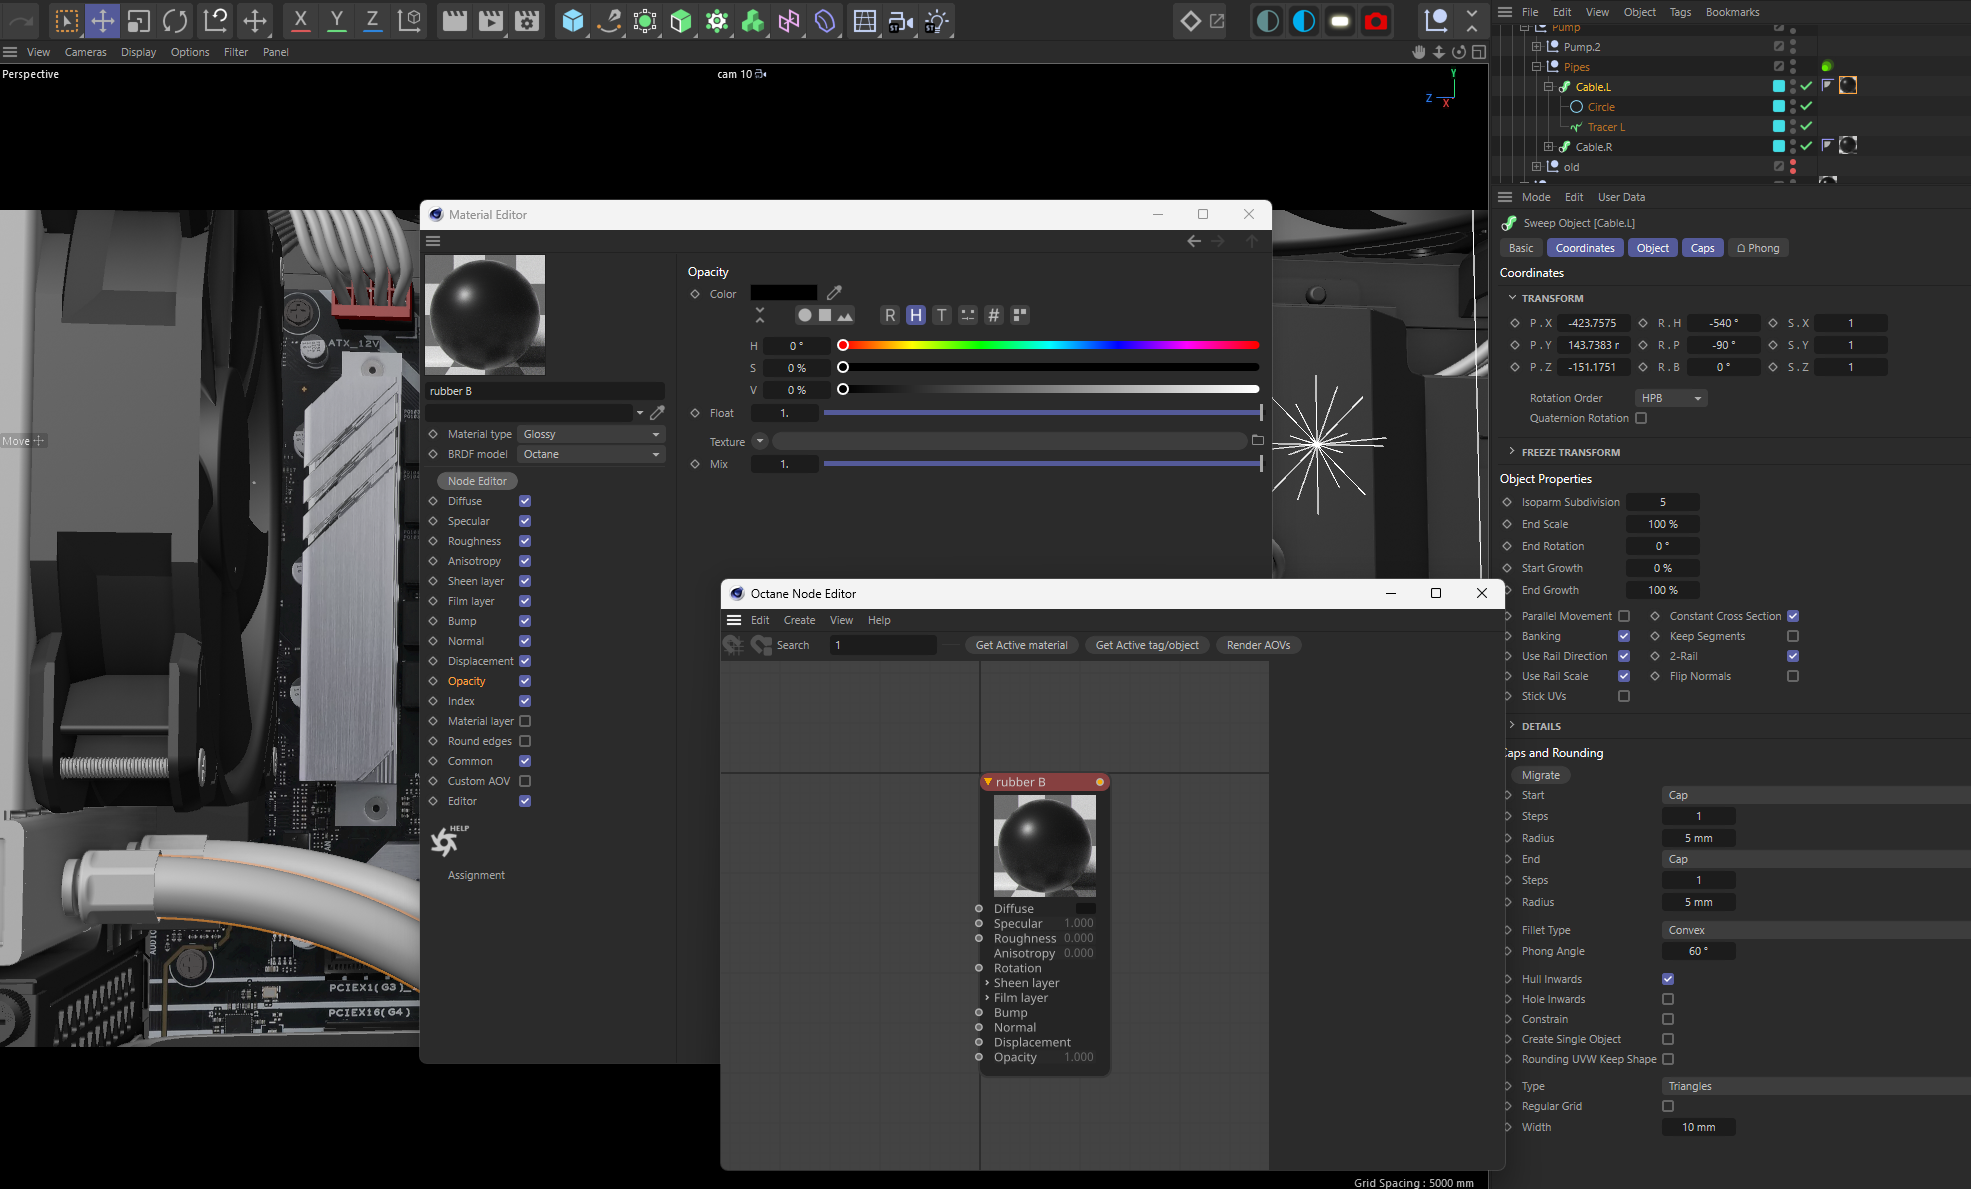This screenshot has width=1971, height=1189.
Task: Click the black Opacity color swatch
Action: pyautogui.click(x=783, y=293)
